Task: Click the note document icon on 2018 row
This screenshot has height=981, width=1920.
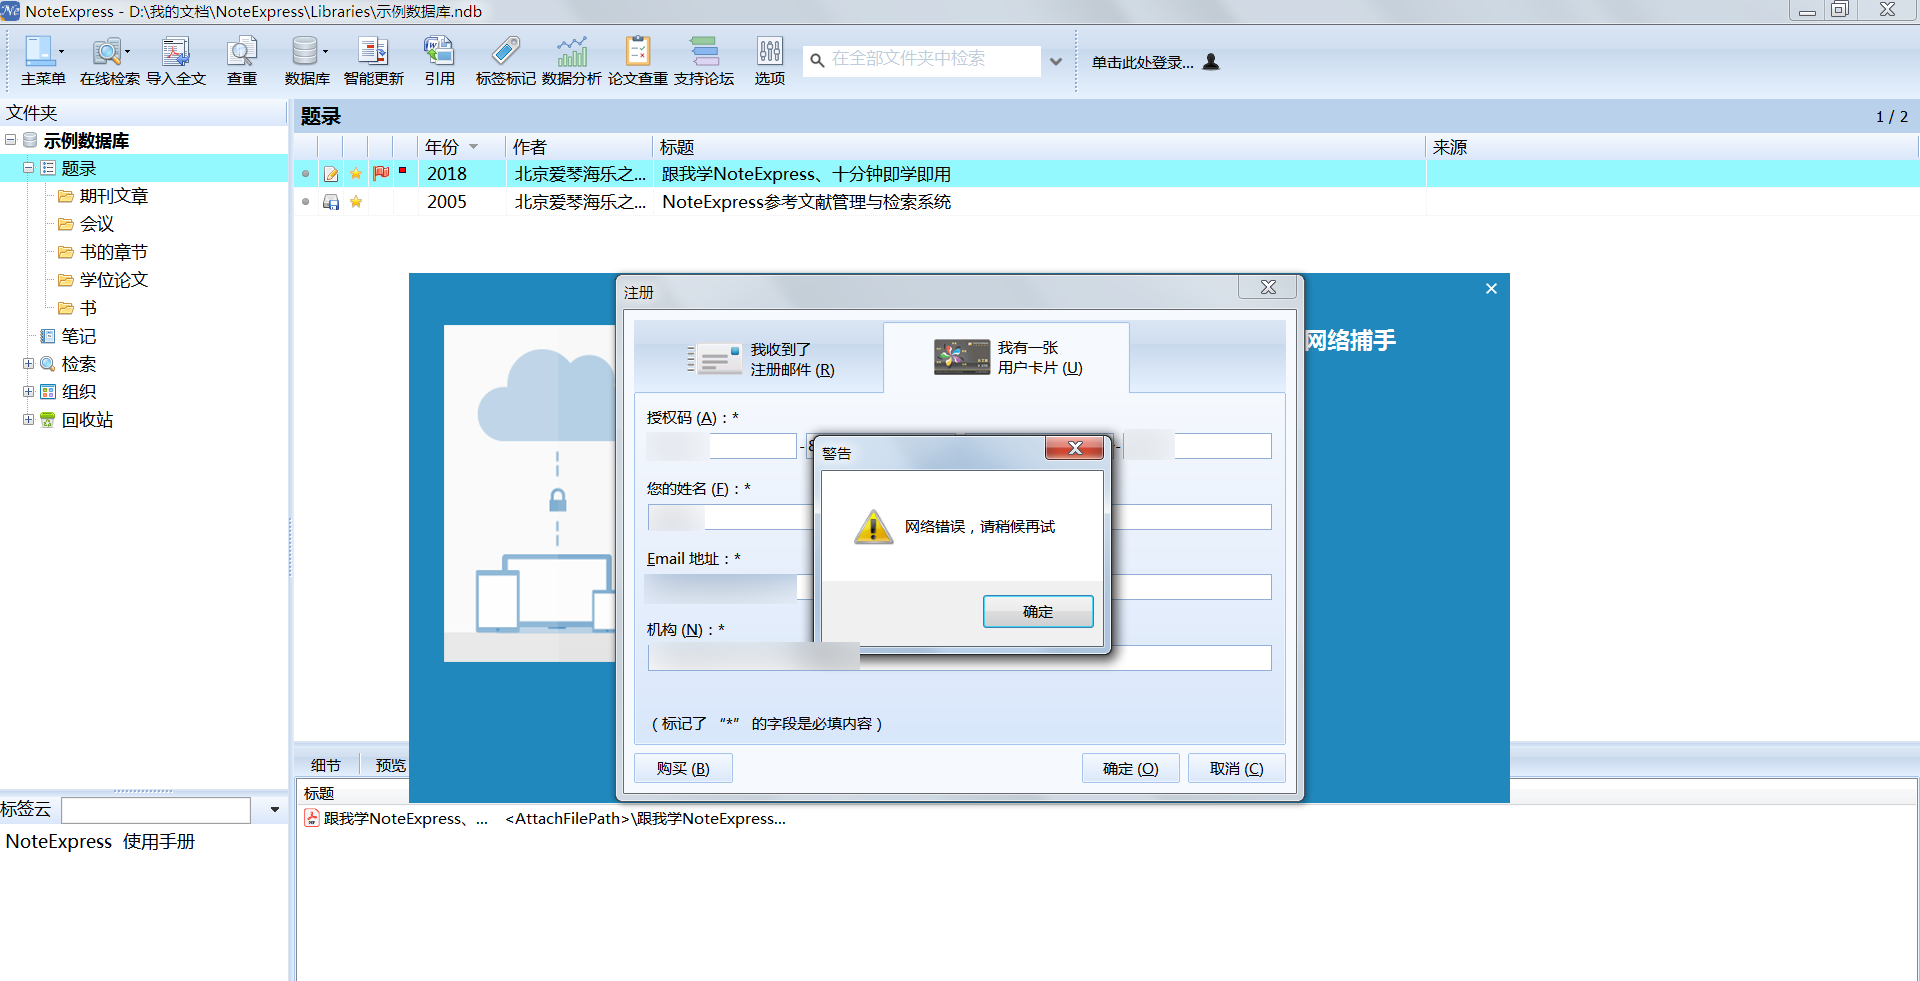Action: (331, 174)
